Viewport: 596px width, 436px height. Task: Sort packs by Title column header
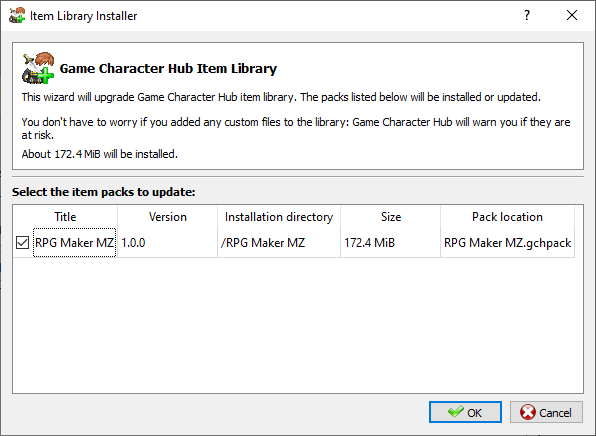[65, 217]
